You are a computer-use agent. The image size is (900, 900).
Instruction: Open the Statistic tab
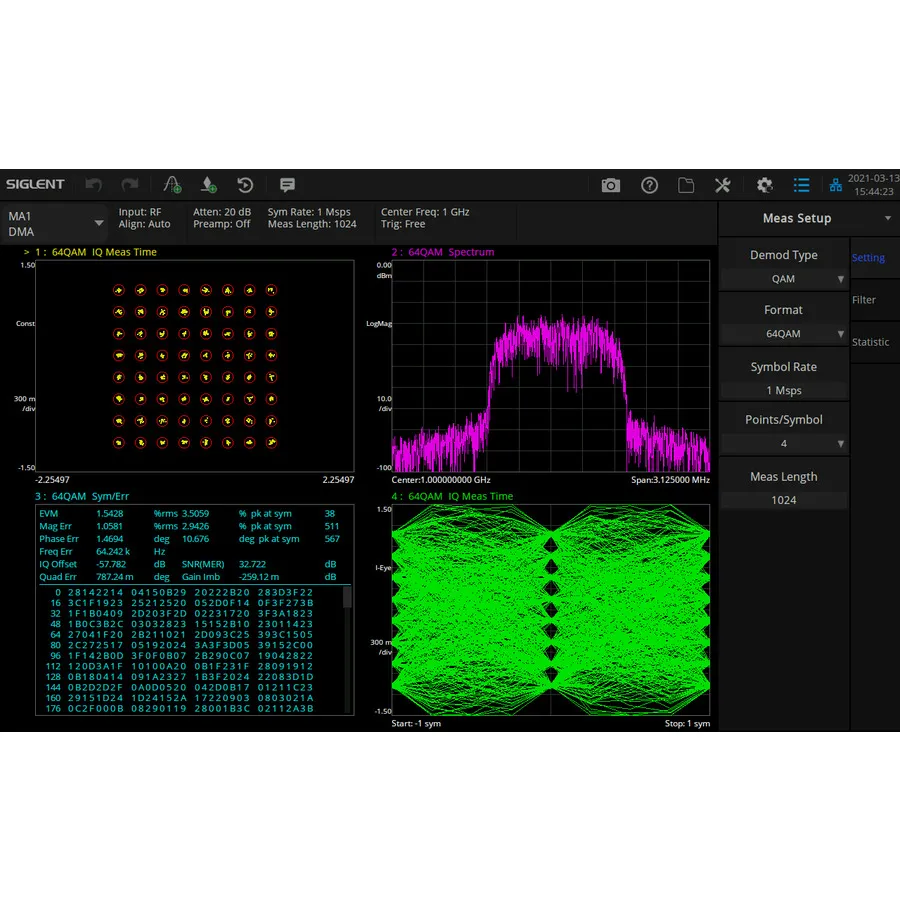click(x=871, y=342)
